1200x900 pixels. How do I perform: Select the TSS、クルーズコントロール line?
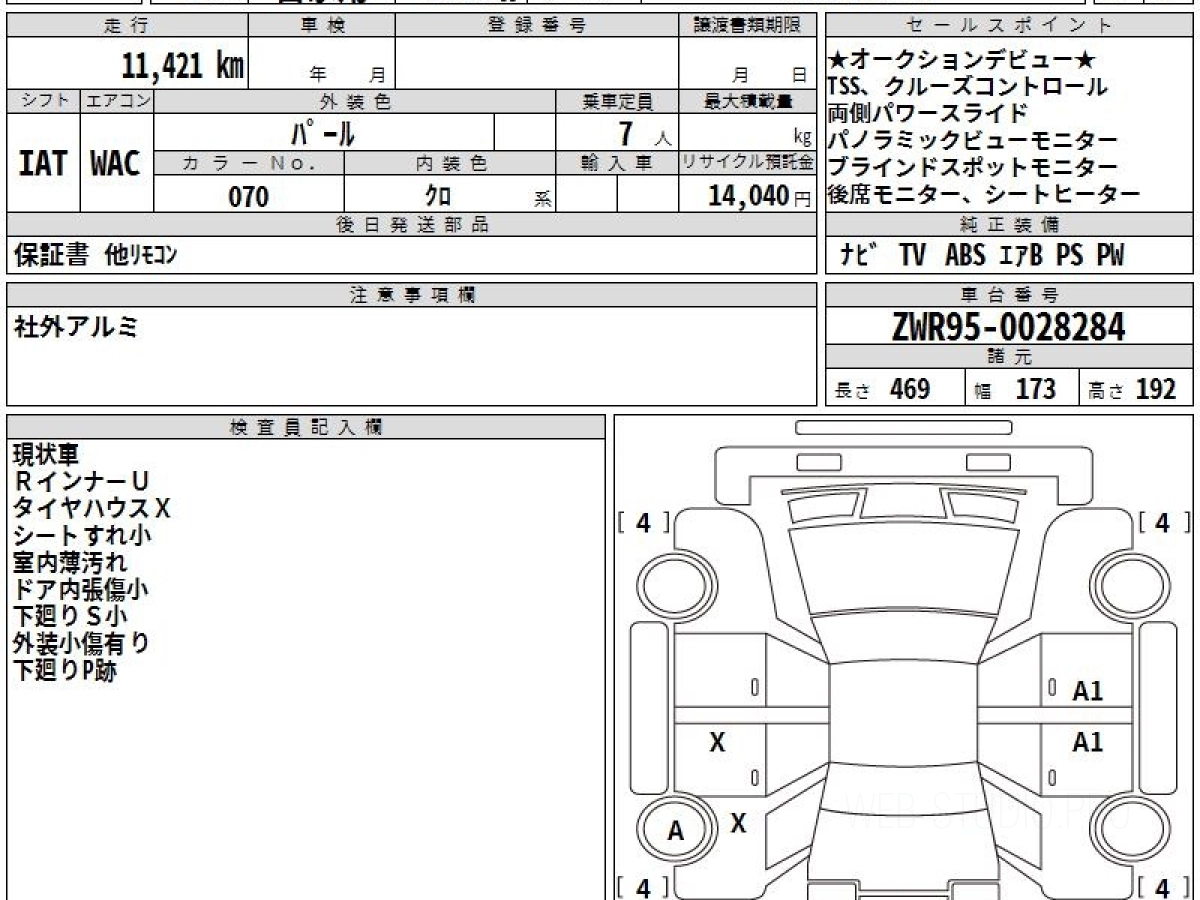coord(967,87)
